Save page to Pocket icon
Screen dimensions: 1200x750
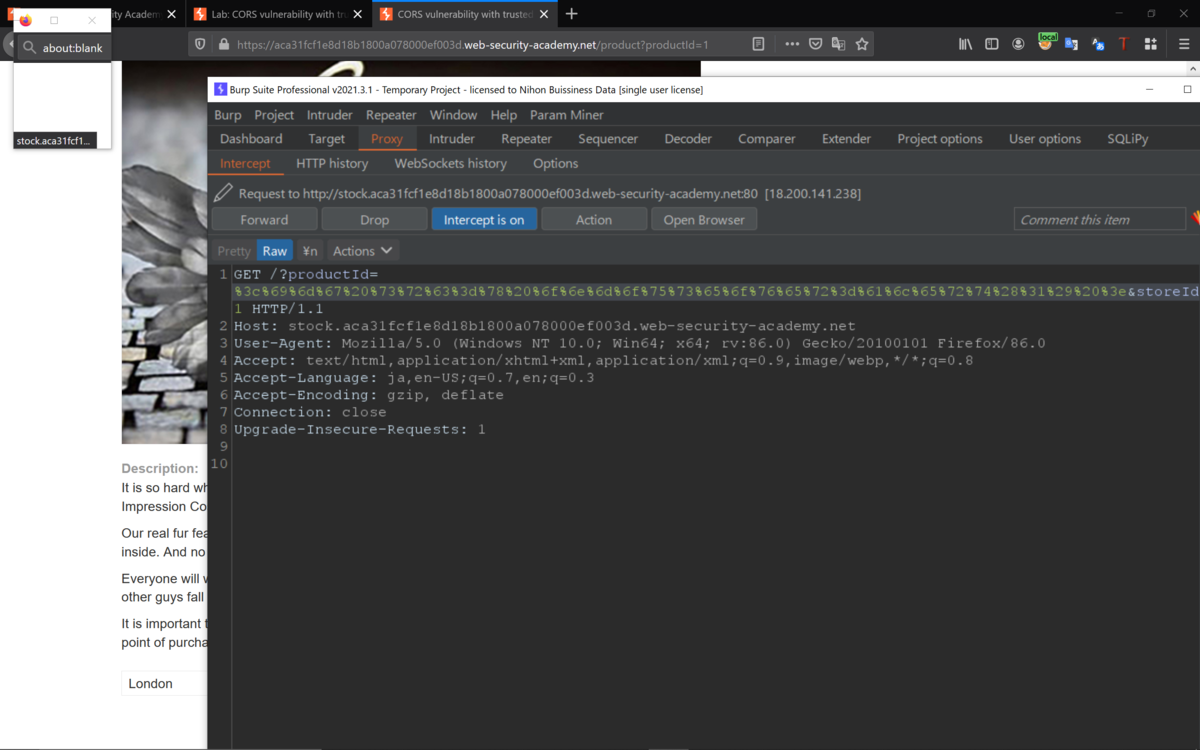click(x=816, y=44)
